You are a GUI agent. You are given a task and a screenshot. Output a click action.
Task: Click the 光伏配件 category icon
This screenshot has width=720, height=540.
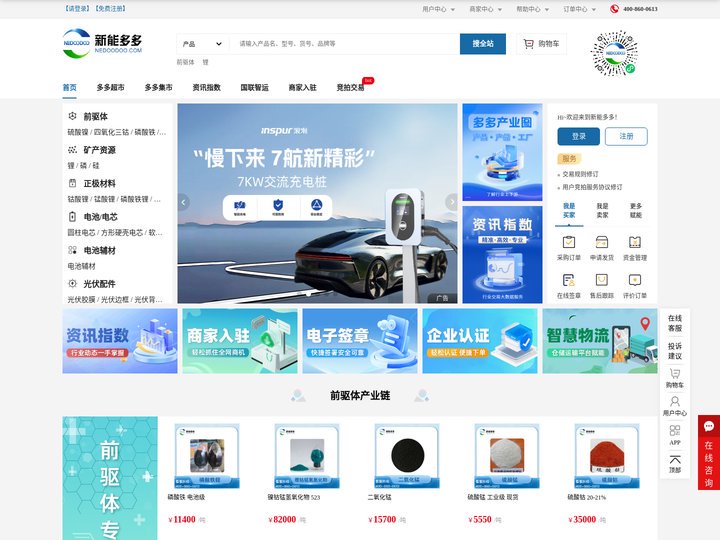[x=73, y=284]
